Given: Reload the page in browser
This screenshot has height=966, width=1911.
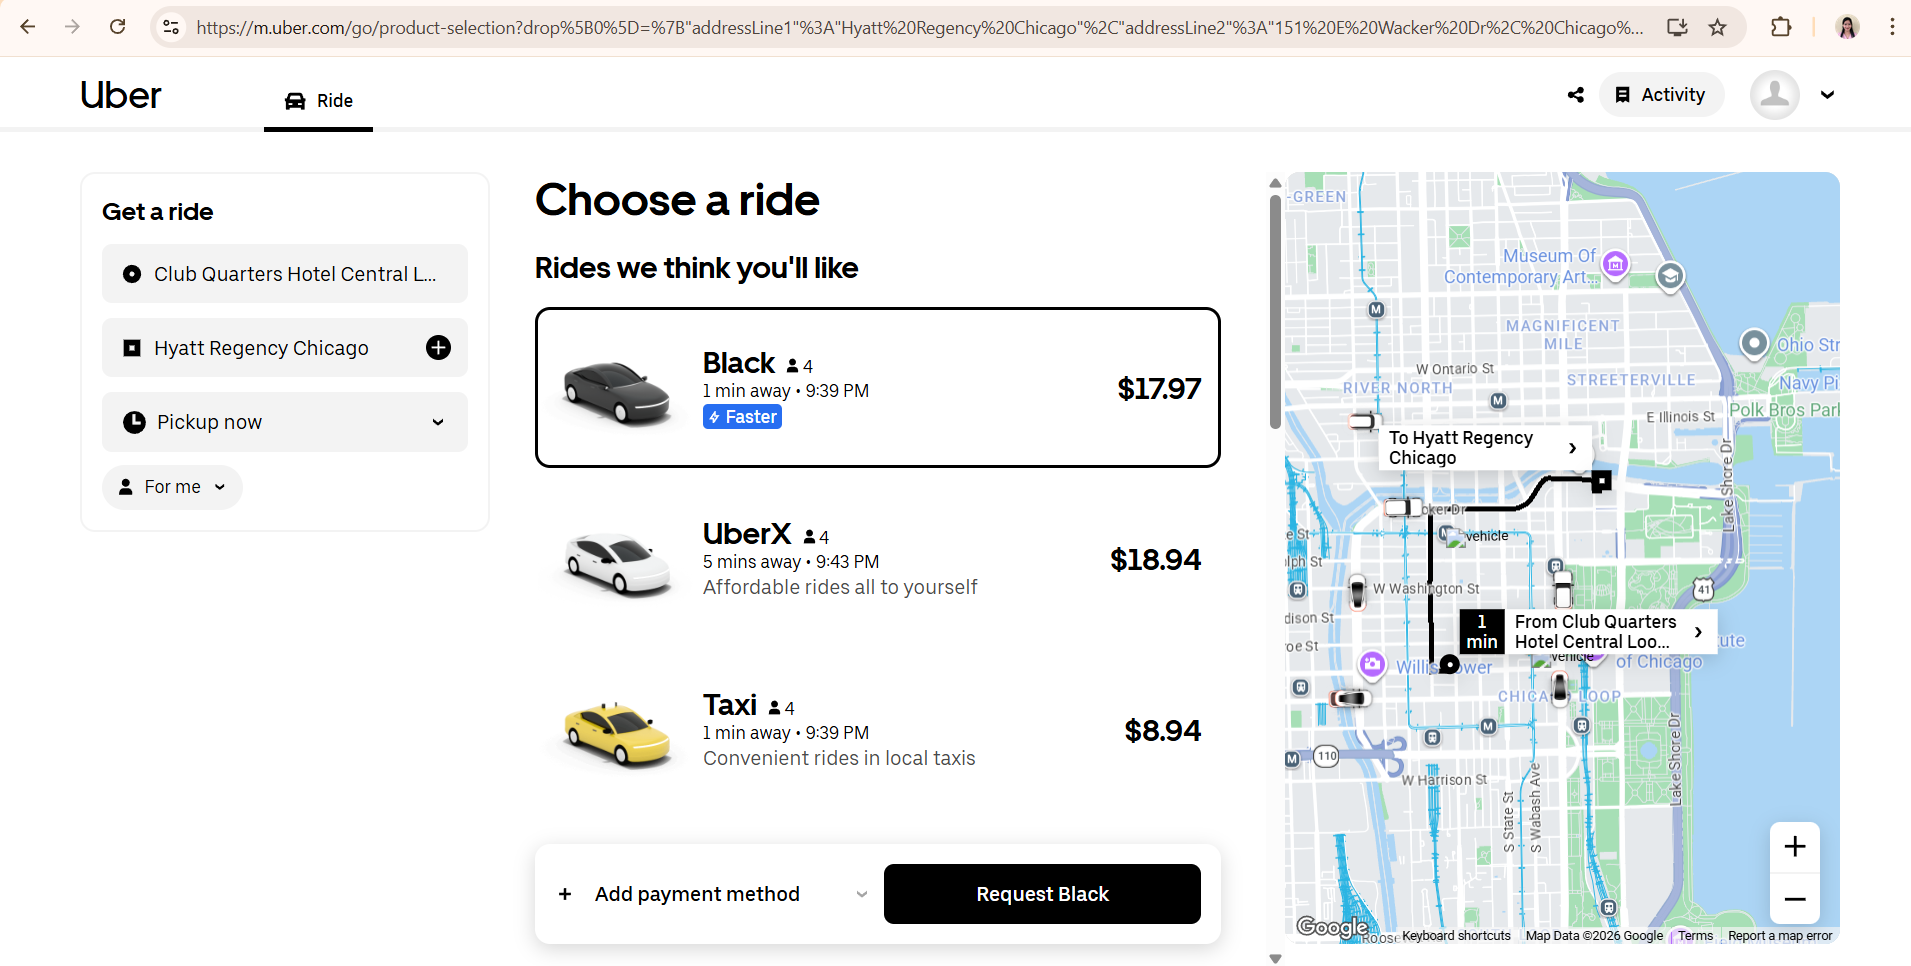Looking at the screenshot, I should pos(118,27).
